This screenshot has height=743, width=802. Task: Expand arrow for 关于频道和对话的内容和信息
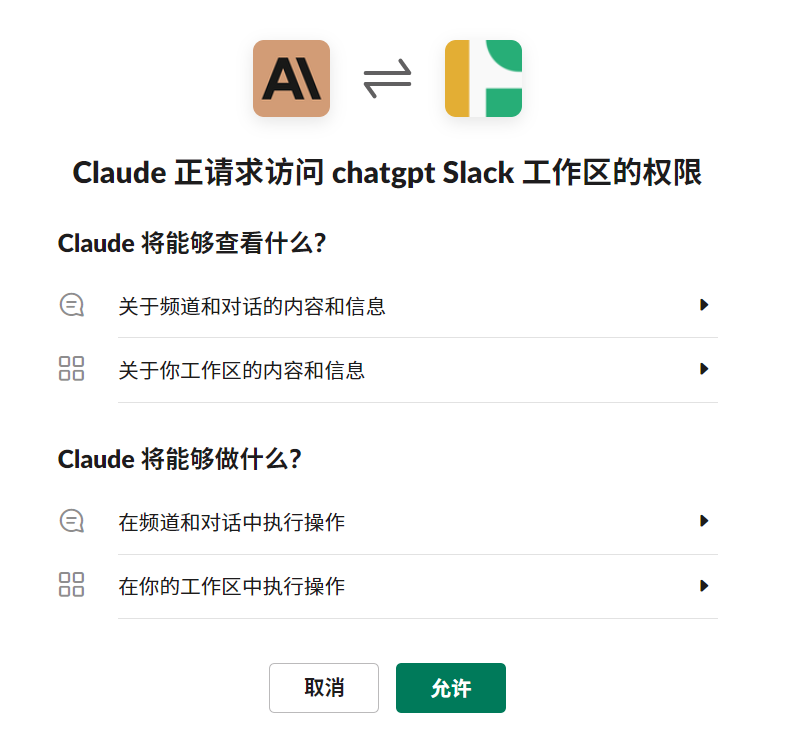tap(704, 305)
